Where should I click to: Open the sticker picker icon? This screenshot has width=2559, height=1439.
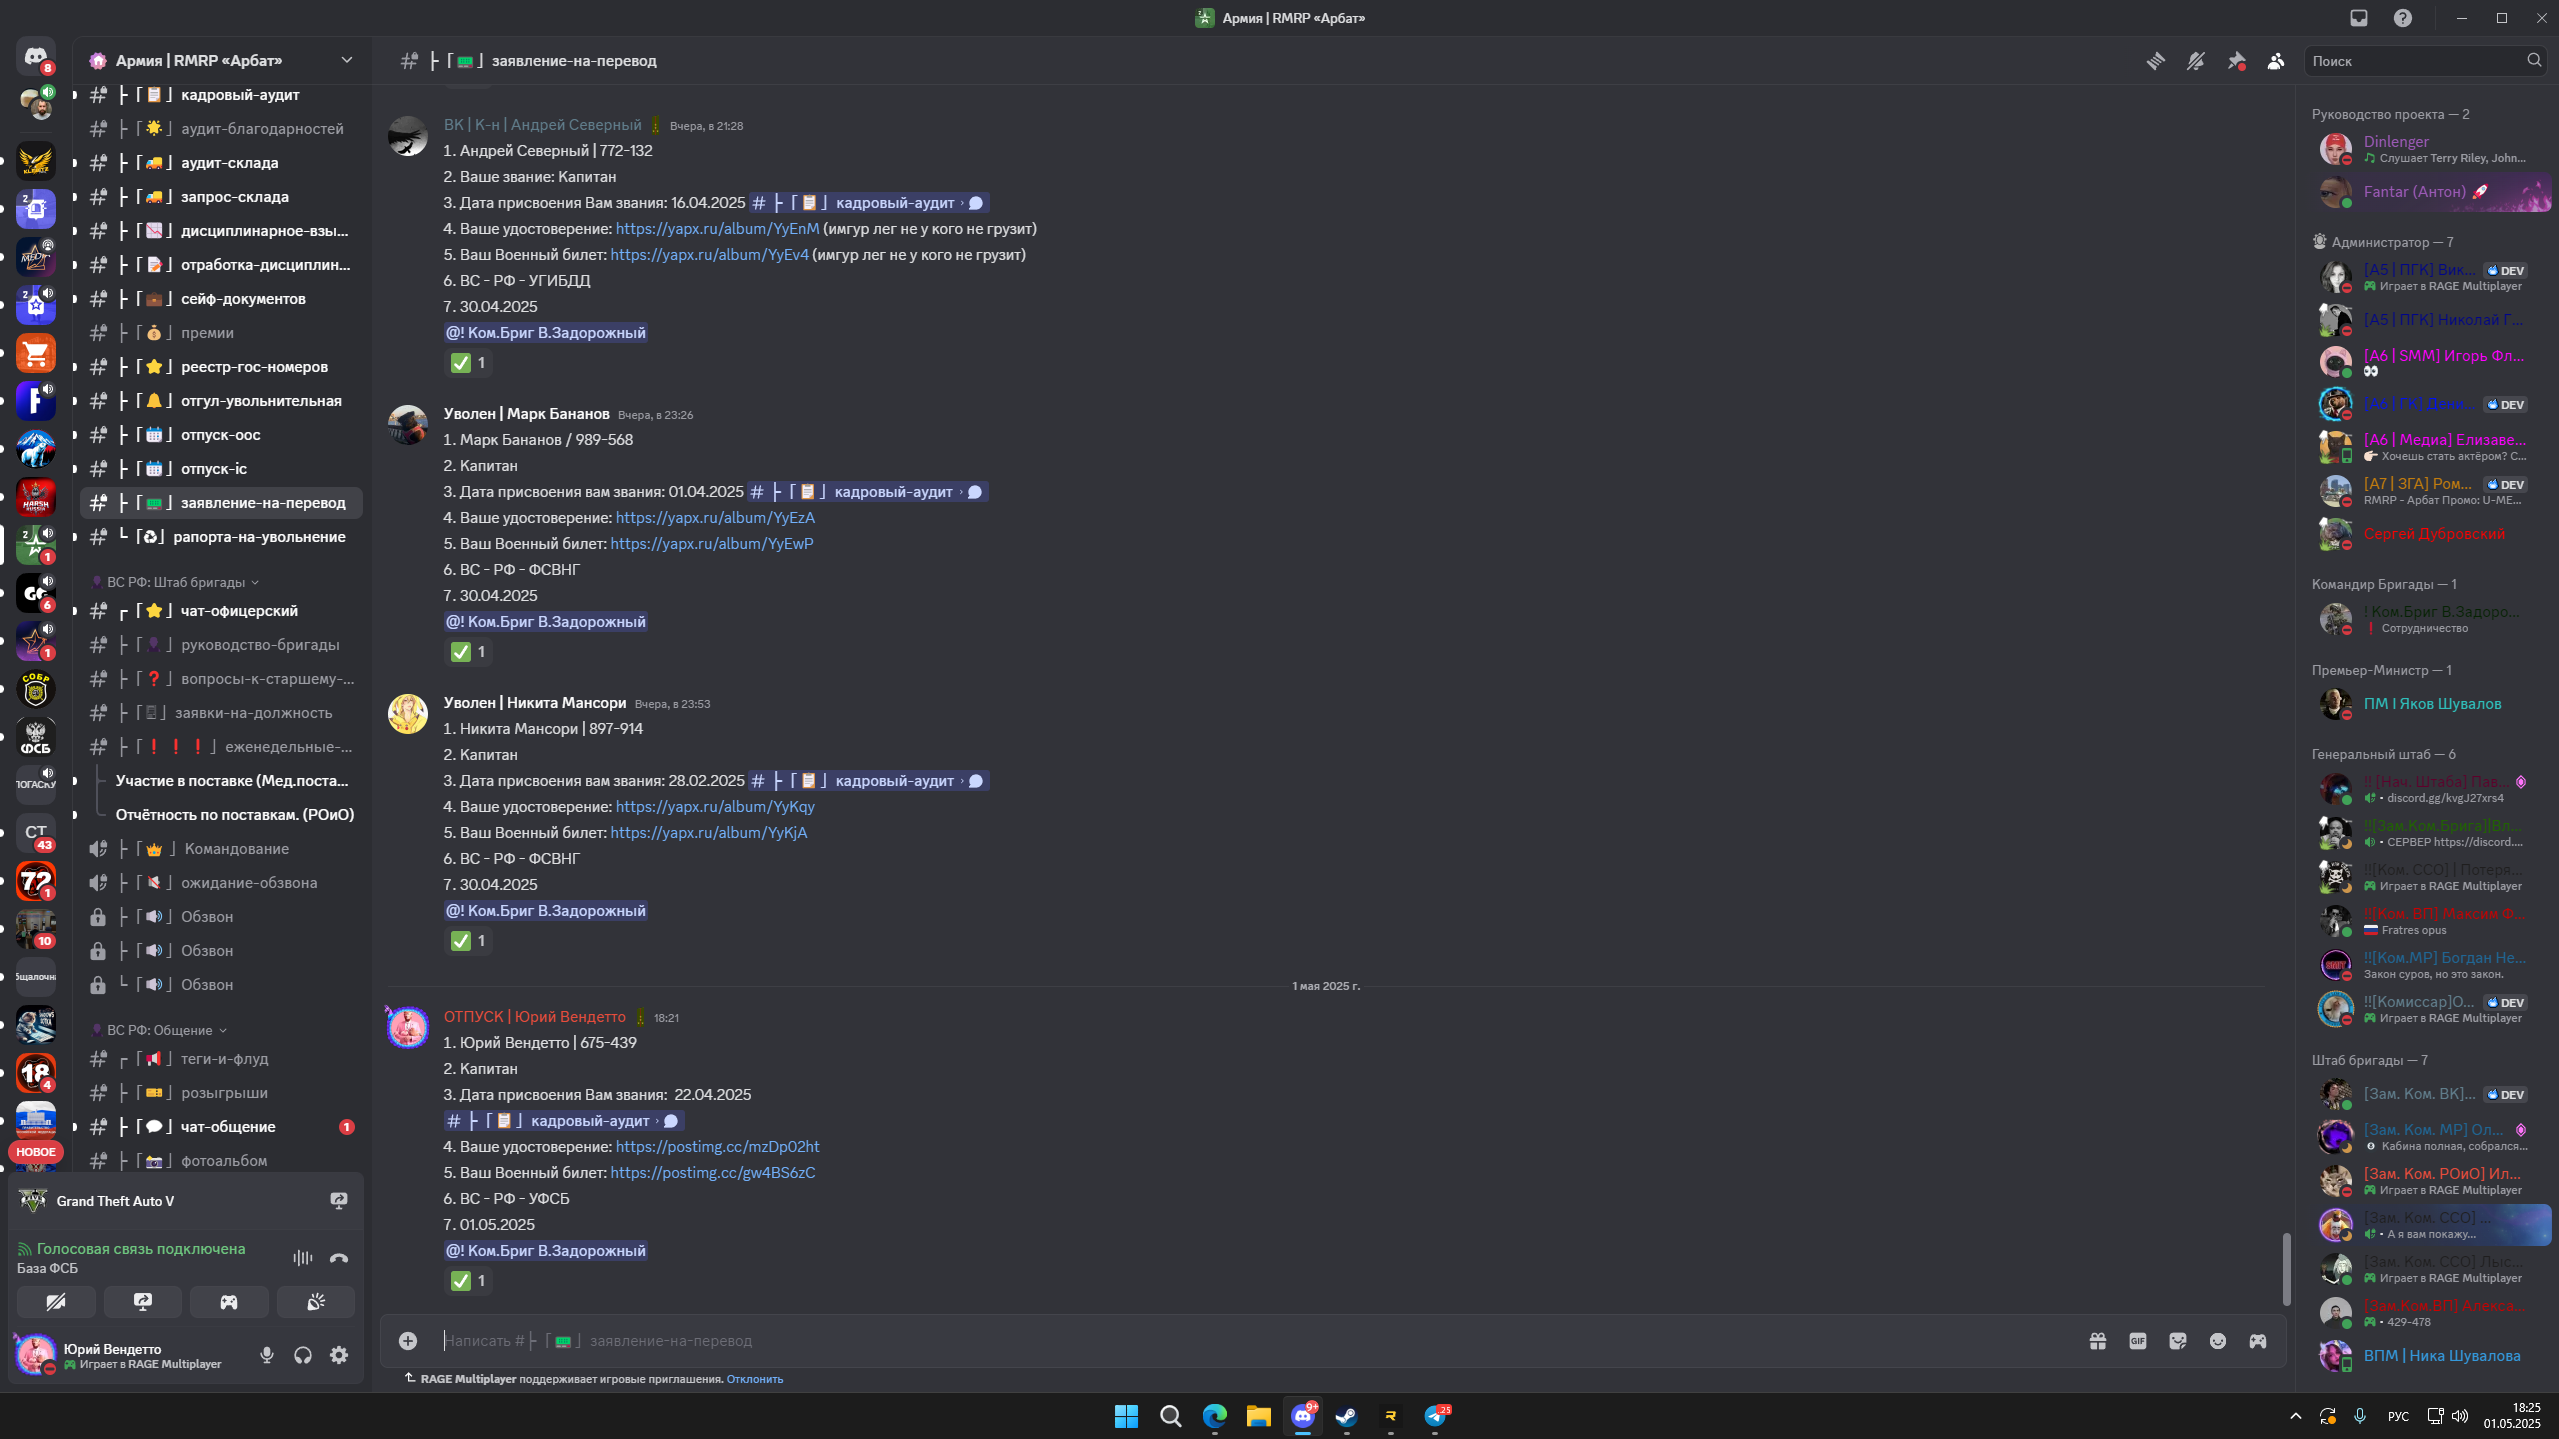[x=2178, y=1341]
